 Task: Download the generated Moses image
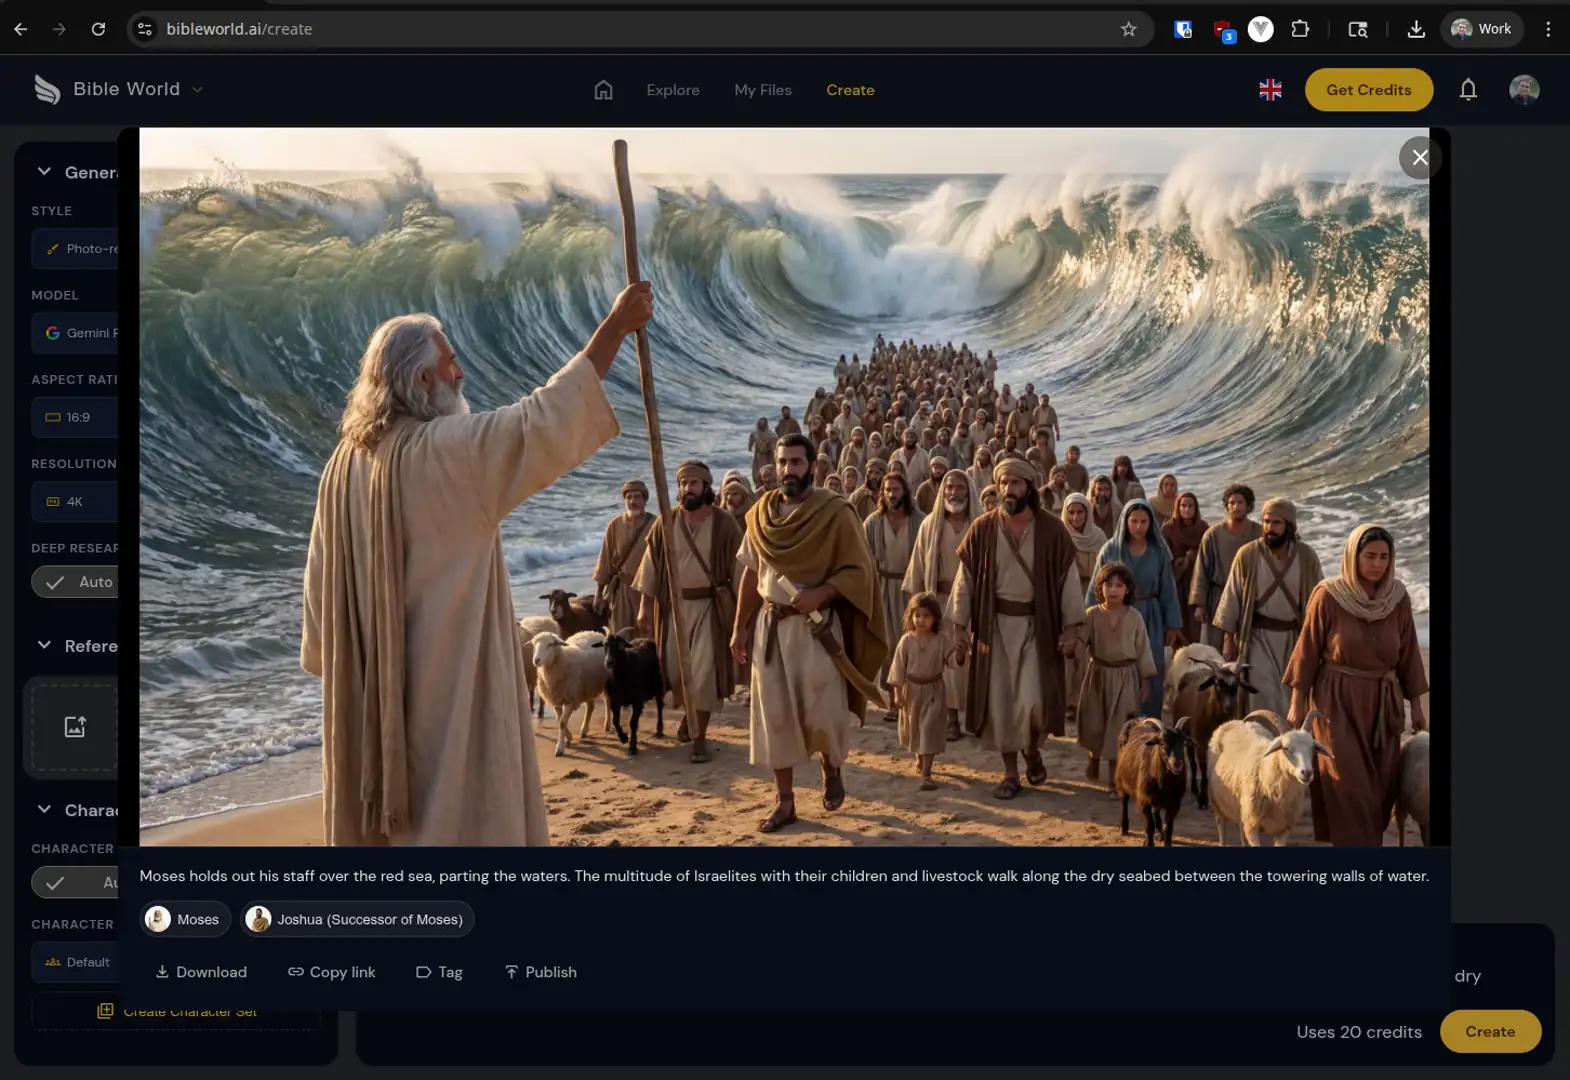(x=201, y=972)
